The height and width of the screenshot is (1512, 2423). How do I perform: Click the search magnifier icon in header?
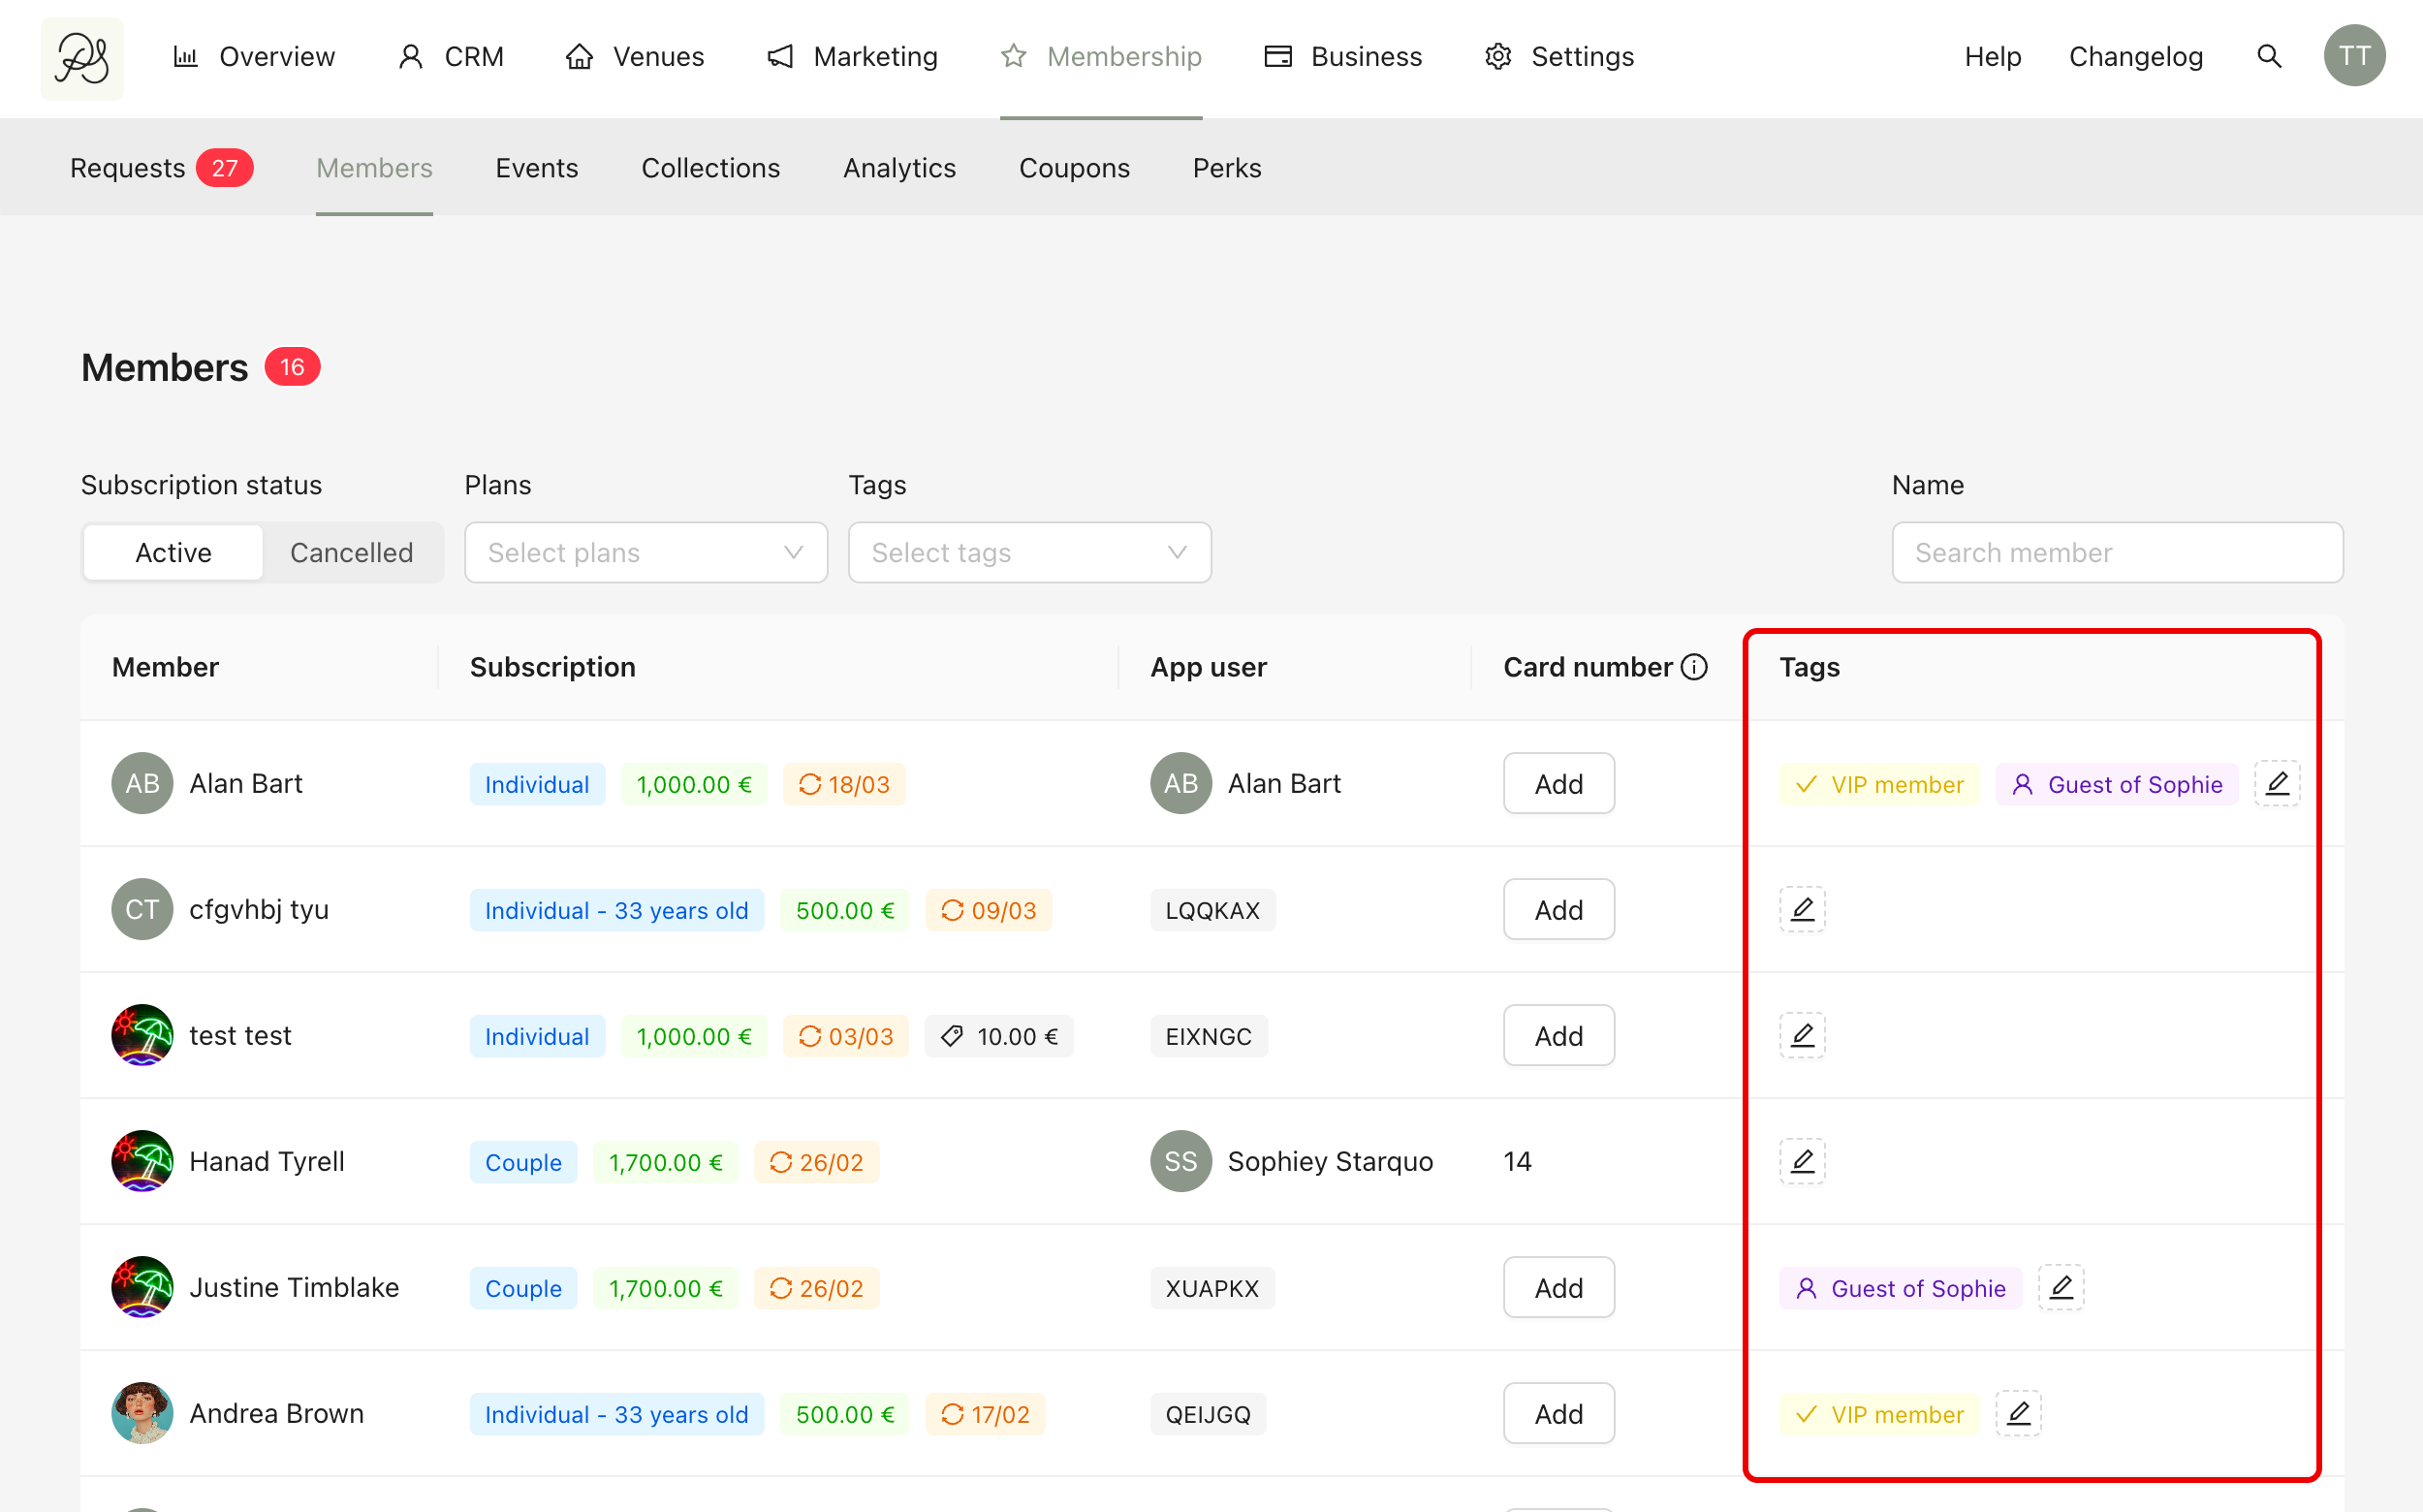[2269, 57]
